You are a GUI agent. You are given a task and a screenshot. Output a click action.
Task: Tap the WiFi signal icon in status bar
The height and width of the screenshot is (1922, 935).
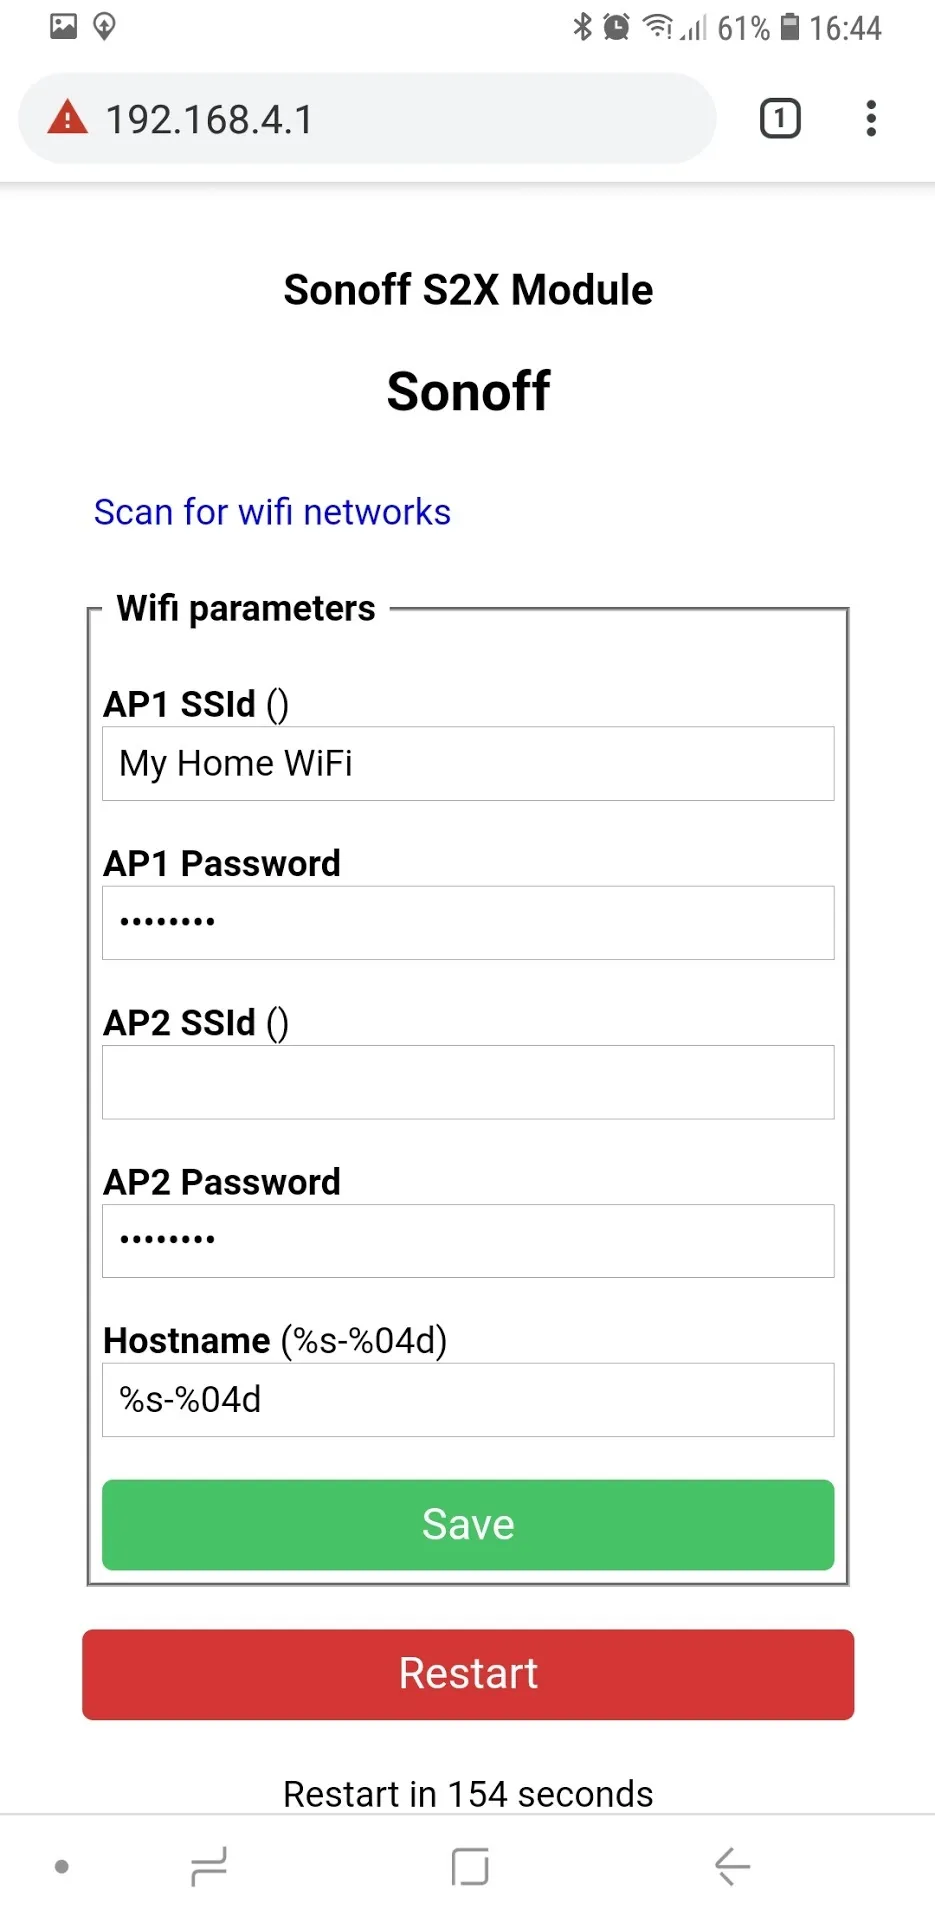pyautogui.click(x=655, y=27)
